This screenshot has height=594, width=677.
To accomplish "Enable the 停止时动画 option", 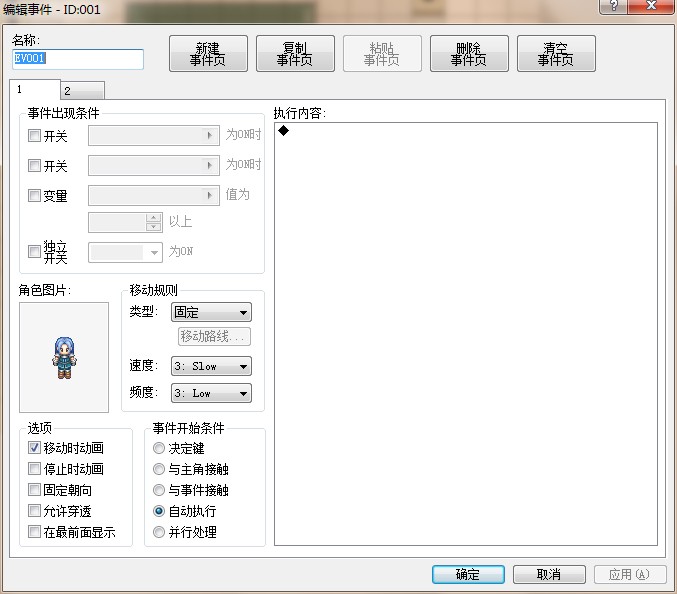I will tap(34, 468).
